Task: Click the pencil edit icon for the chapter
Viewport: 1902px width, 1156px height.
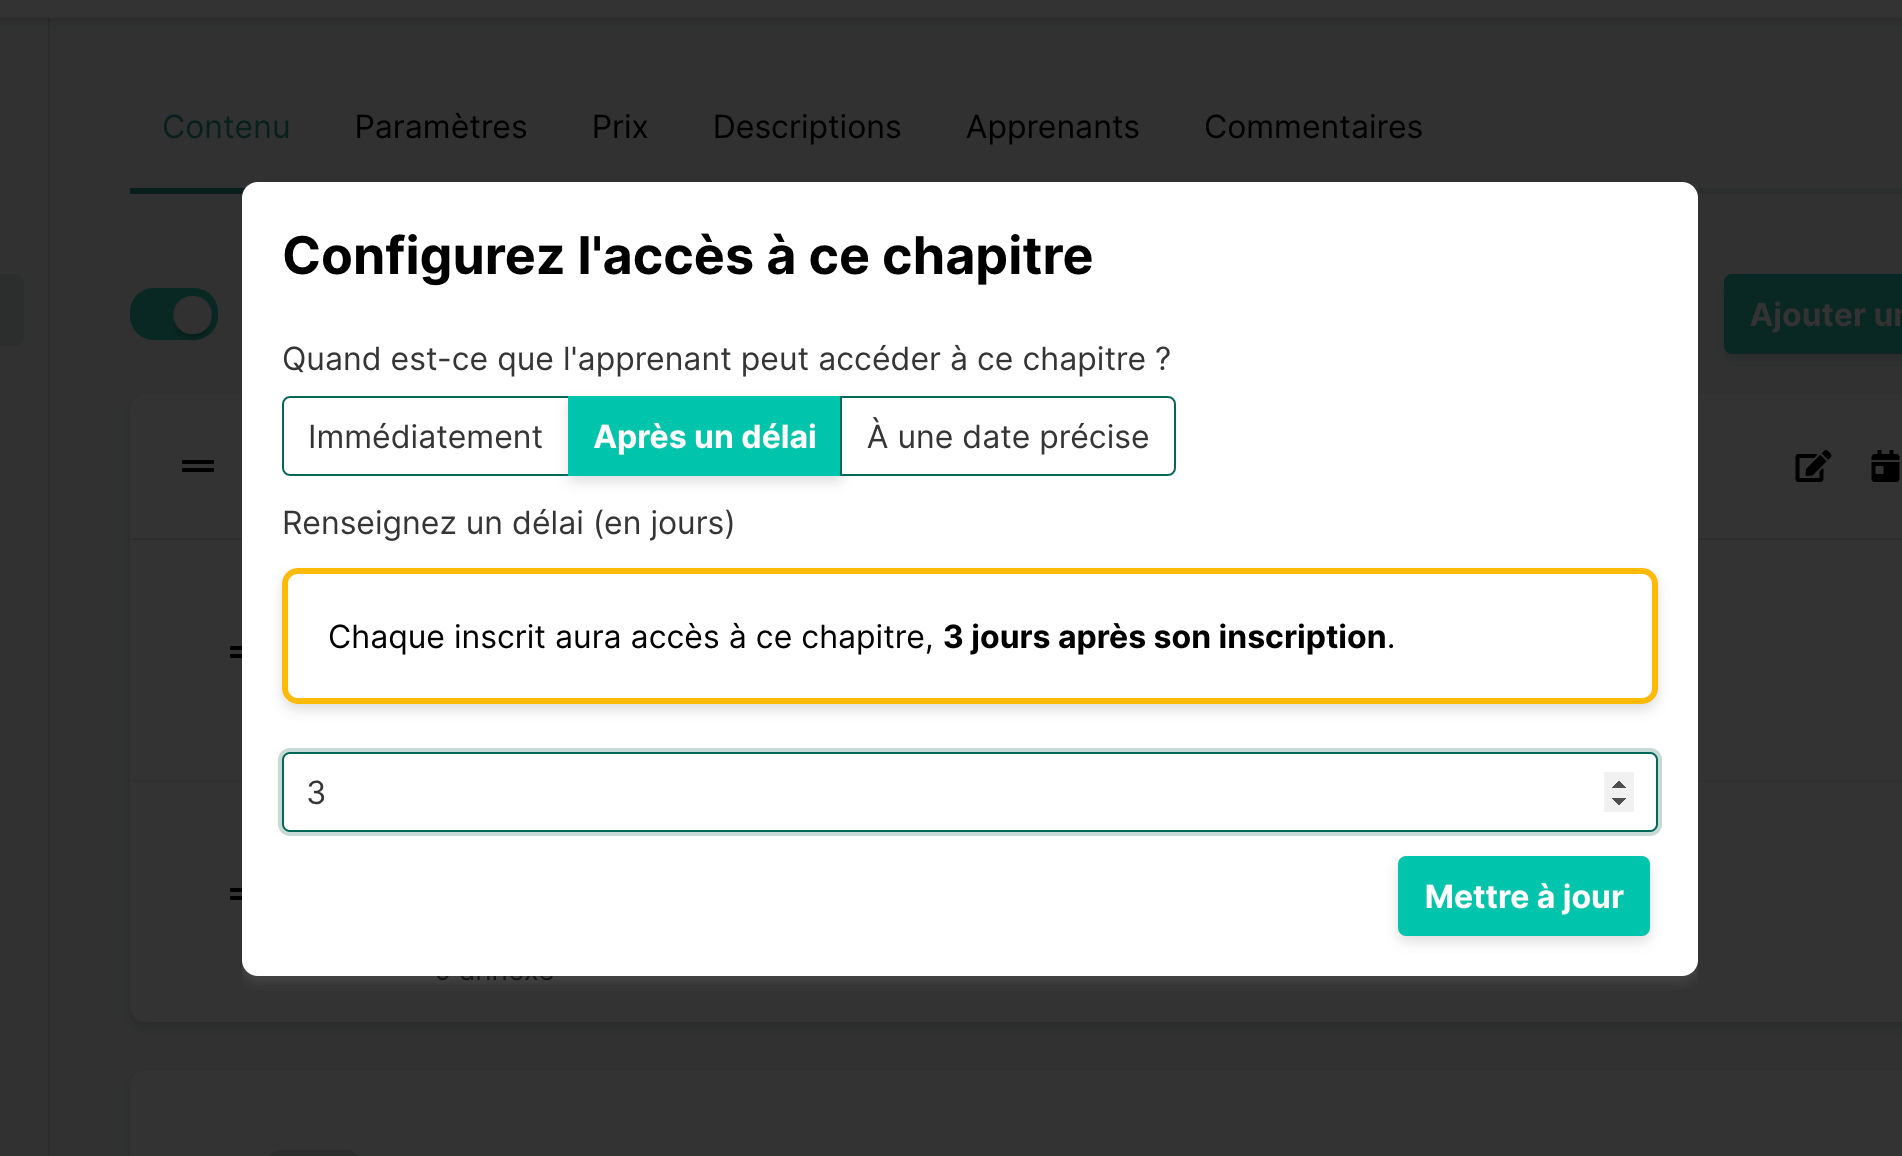Action: pos(1812,466)
